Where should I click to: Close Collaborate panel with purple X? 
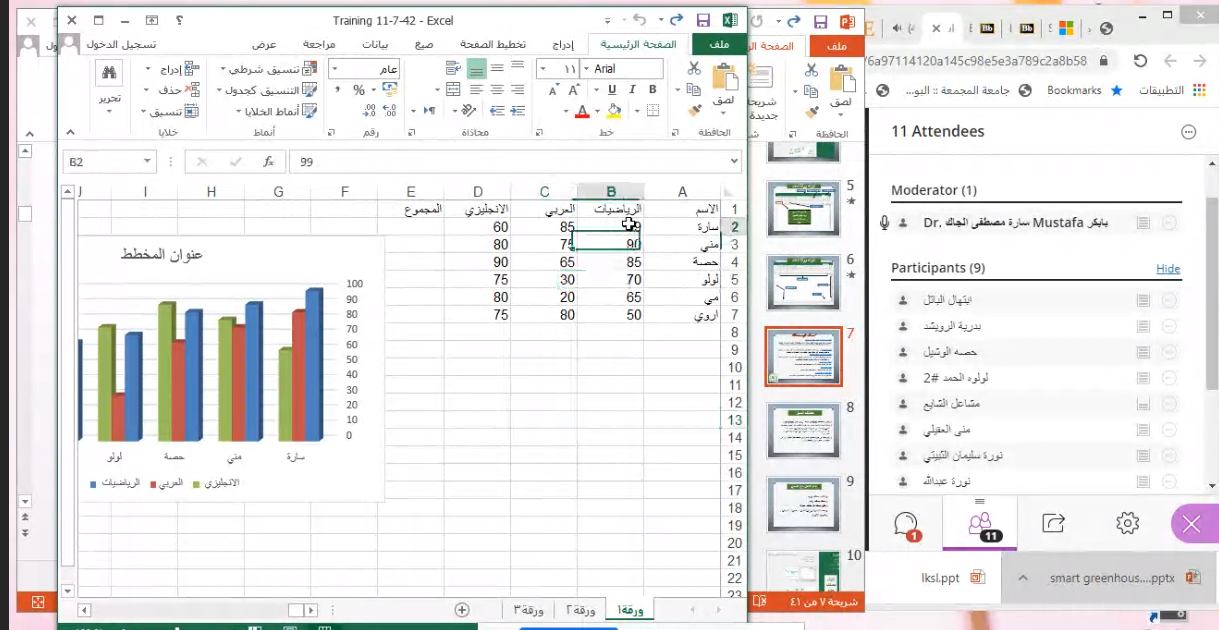(x=1191, y=524)
